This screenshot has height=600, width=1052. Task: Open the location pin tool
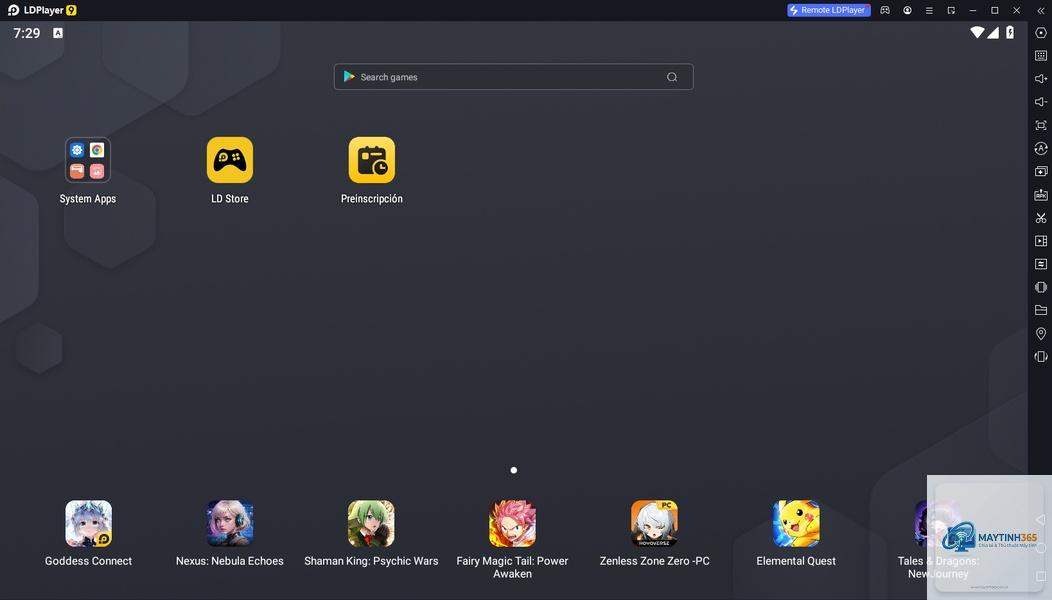pyautogui.click(x=1041, y=334)
